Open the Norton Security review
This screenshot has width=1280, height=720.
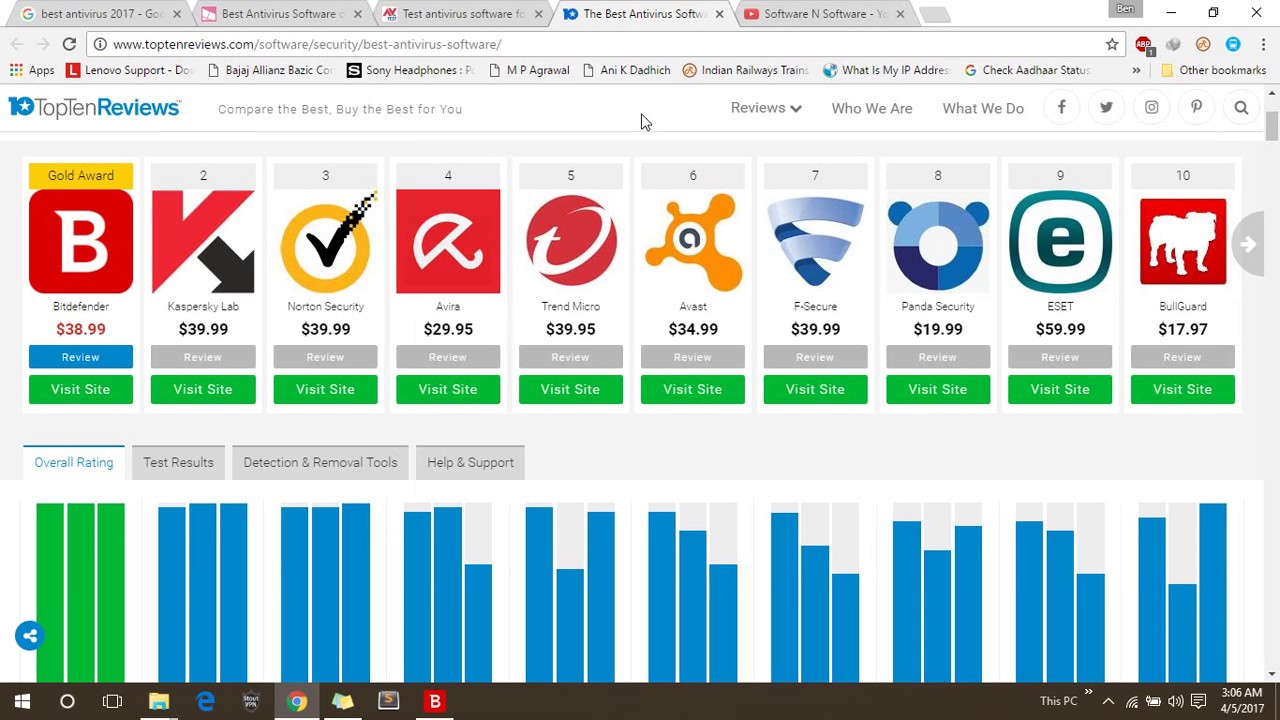[x=325, y=357]
